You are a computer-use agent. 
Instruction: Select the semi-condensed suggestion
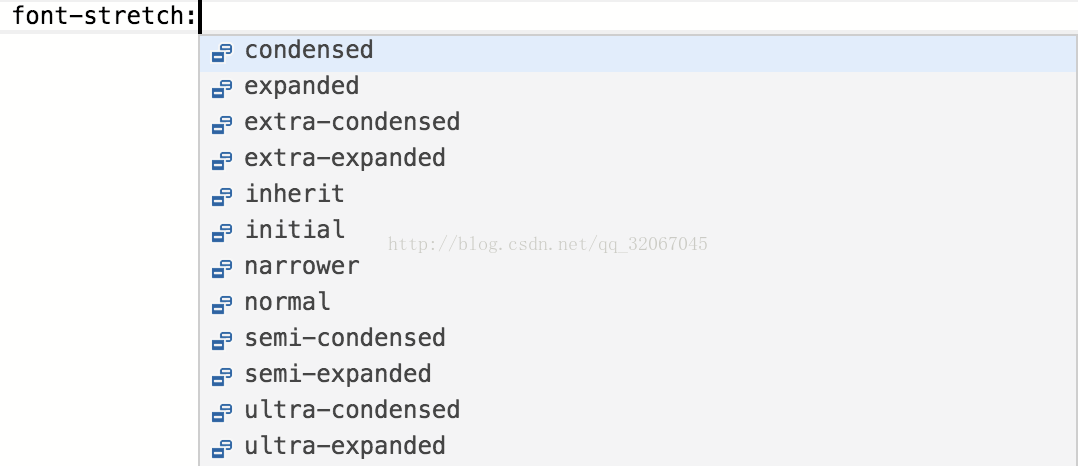(x=638, y=341)
